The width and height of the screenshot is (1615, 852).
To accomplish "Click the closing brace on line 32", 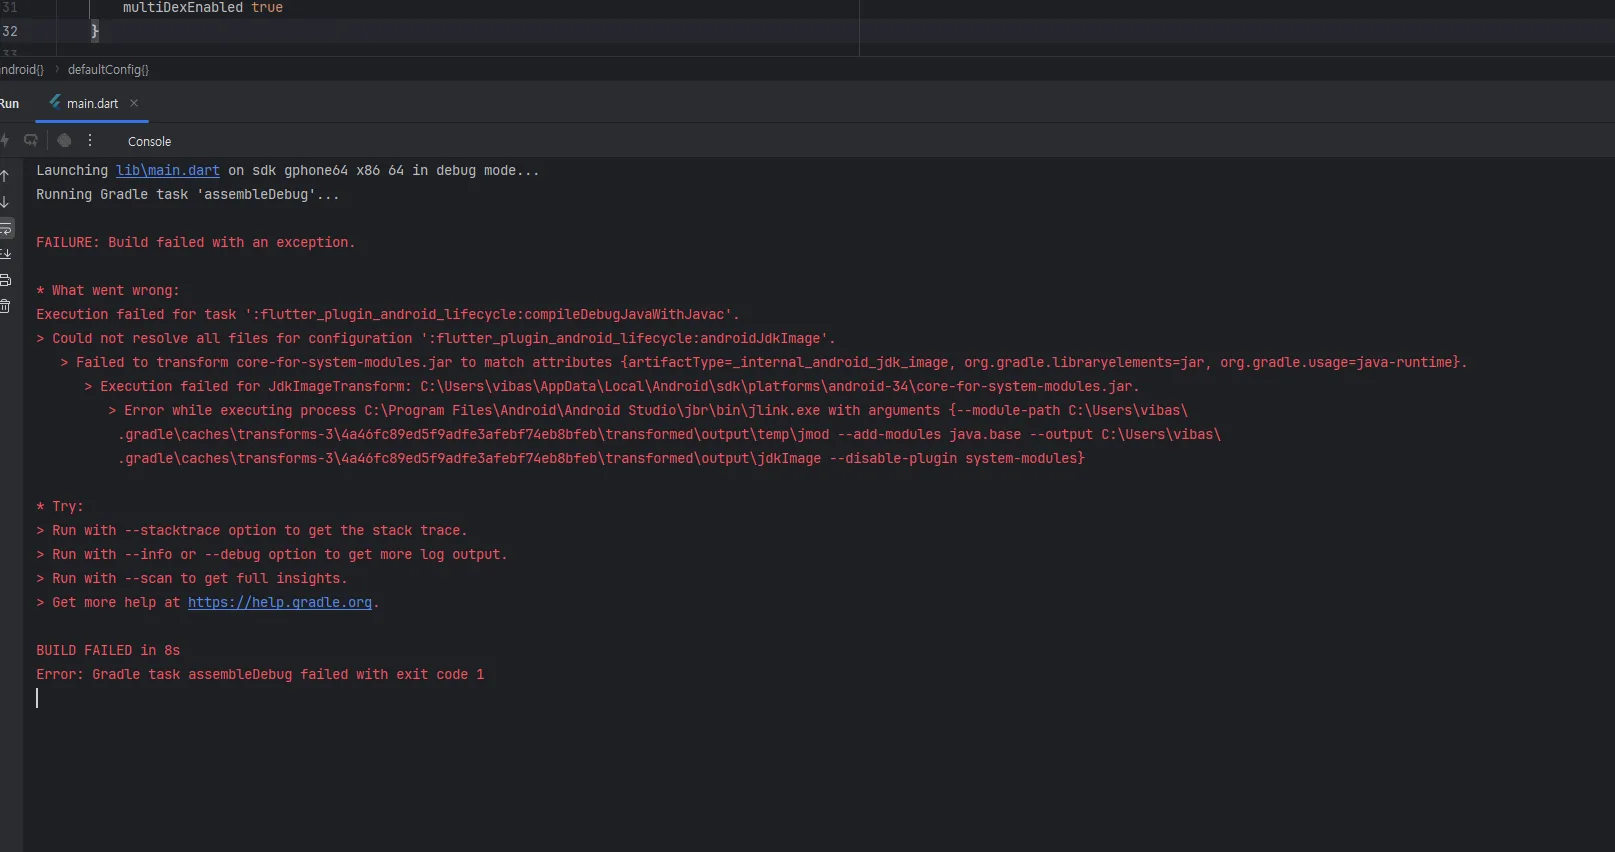I will point(95,31).
